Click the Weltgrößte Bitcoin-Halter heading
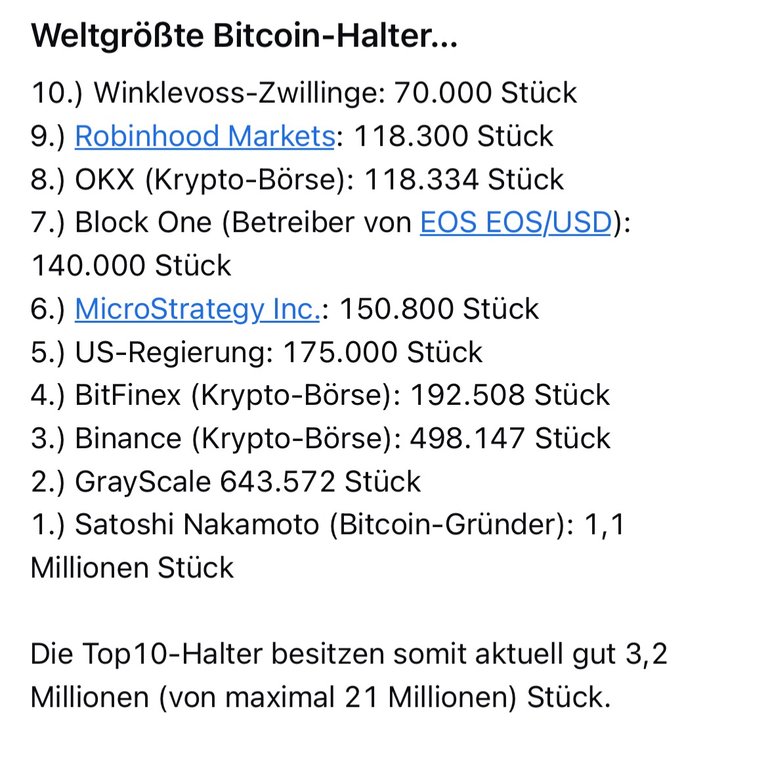 click(244, 36)
